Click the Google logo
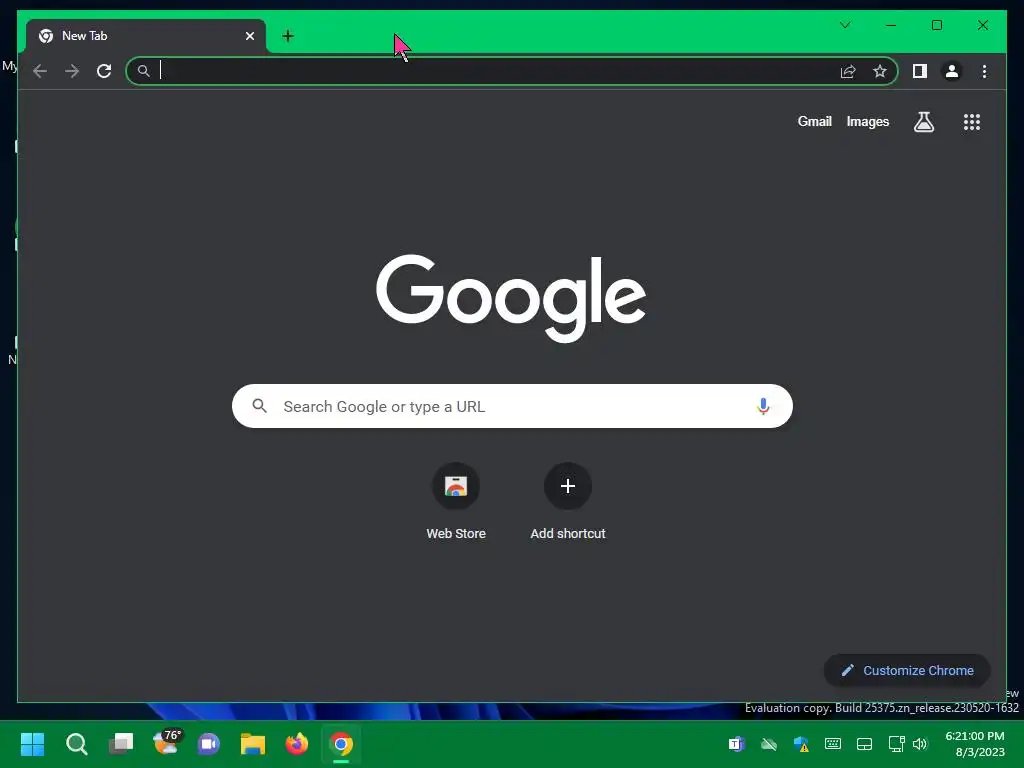Viewport: 1024px width, 768px height. click(x=511, y=297)
